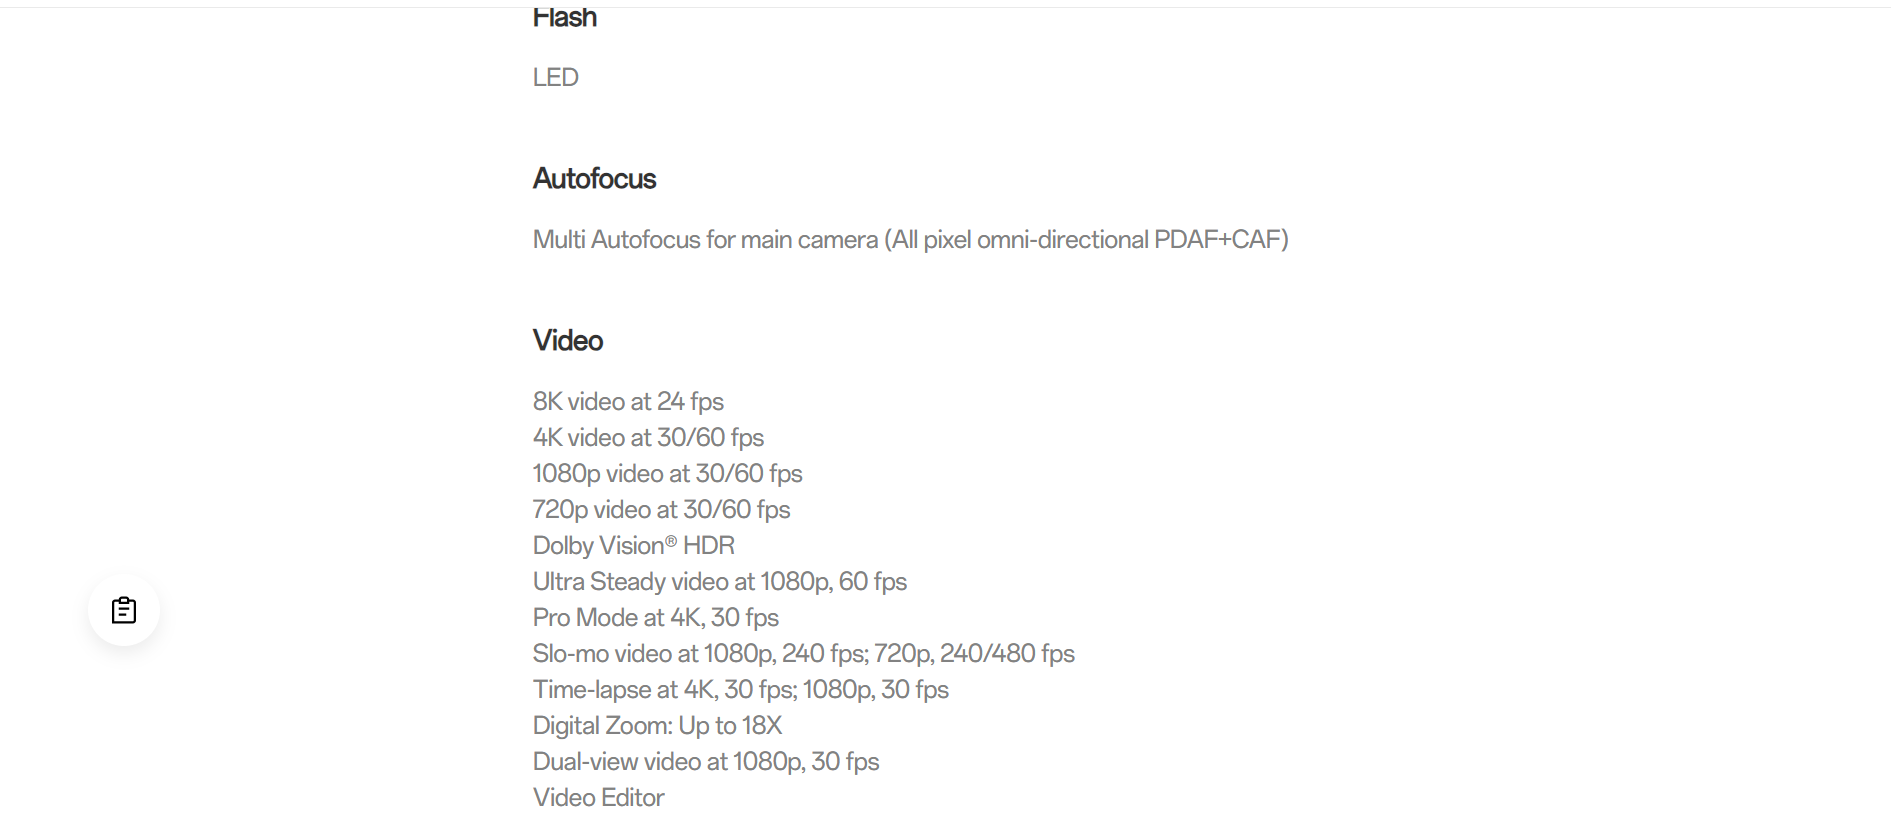Screen dimensions: 1891x826
Task: Click the 1080p video at 30/60 fps line
Action: (x=668, y=474)
